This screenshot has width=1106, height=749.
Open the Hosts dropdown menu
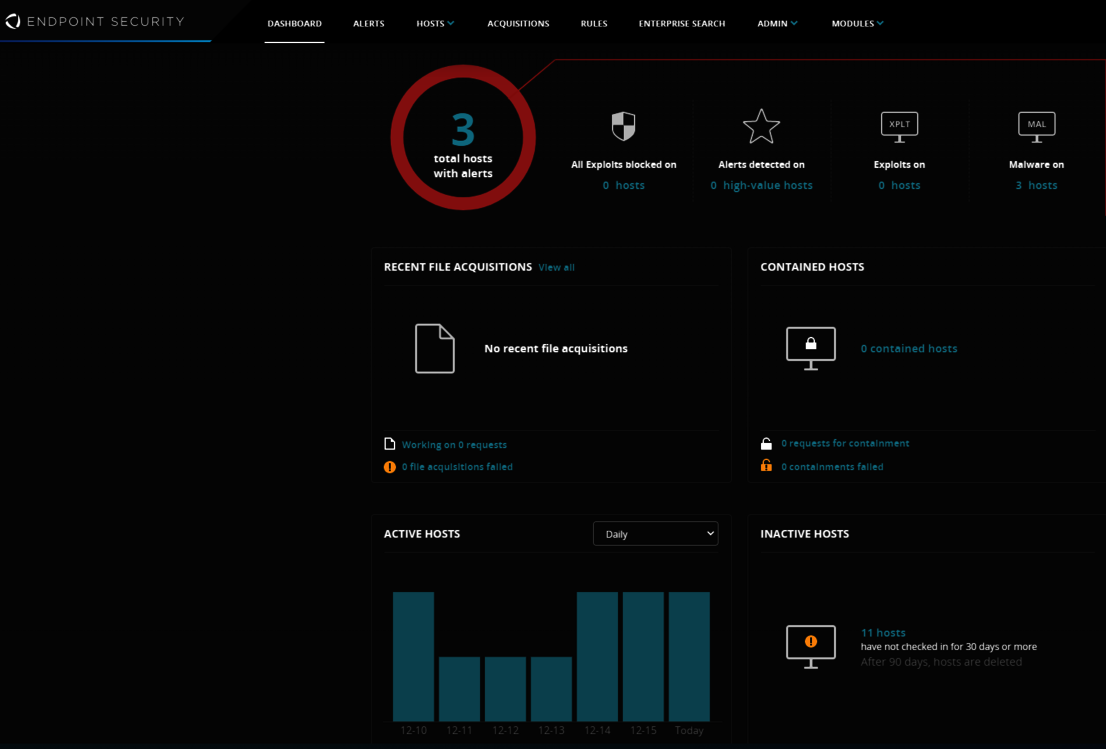pos(435,23)
